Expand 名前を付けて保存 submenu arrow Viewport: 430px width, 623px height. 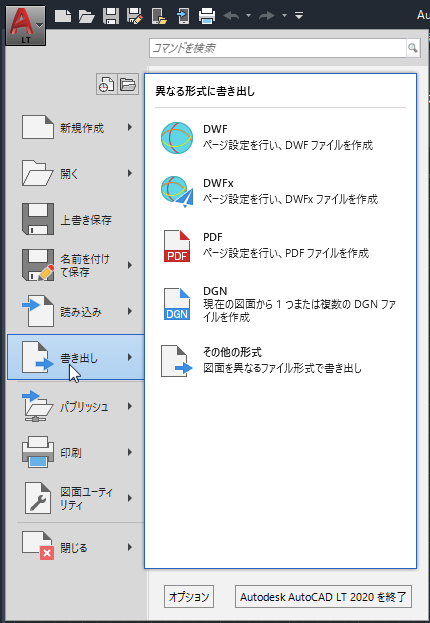[130, 265]
